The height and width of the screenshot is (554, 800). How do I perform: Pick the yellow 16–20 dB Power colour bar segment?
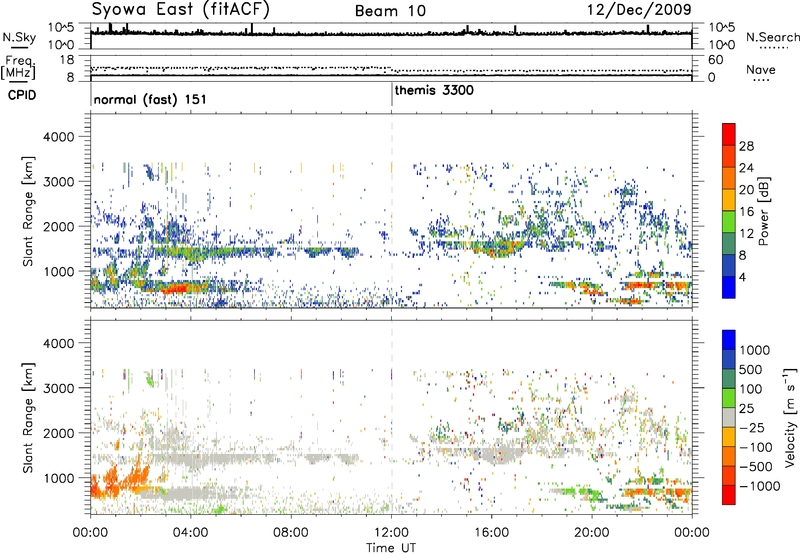click(x=729, y=200)
